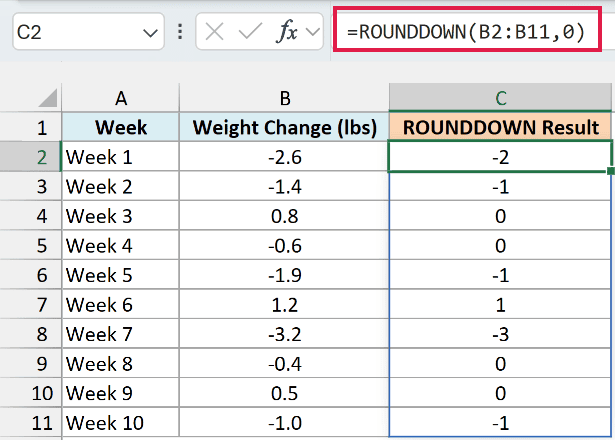This screenshot has width=615, height=440.
Task: Select row 11 header
Action: tap(31, 422)
